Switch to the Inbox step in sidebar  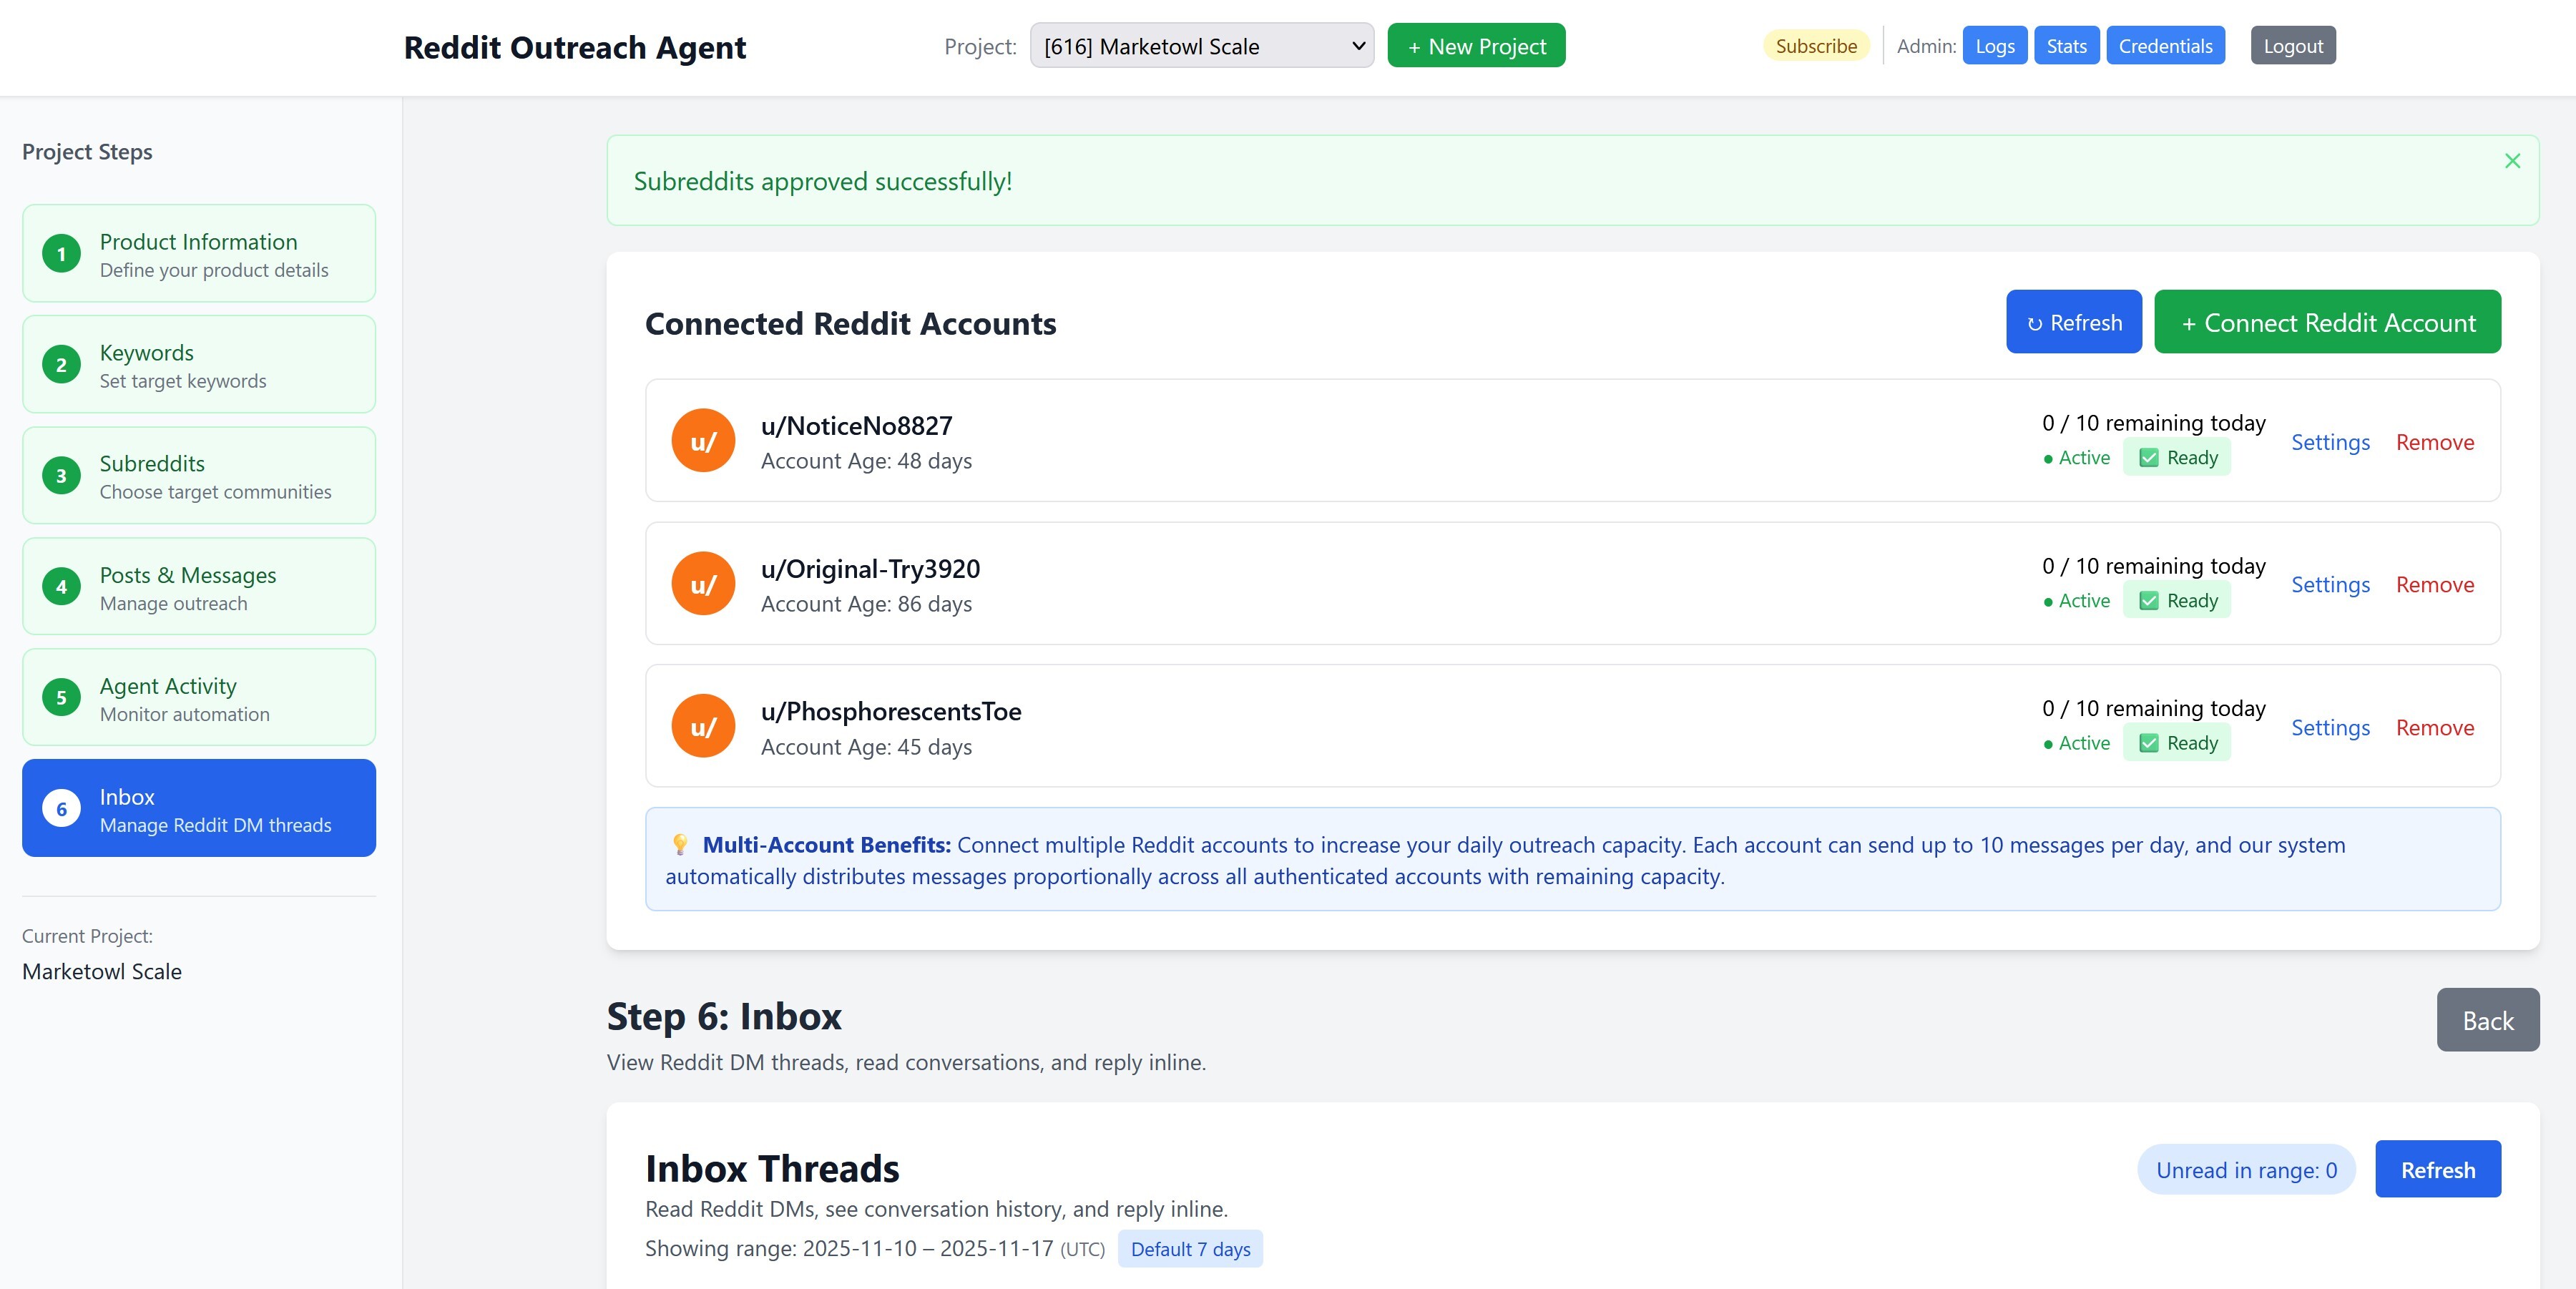198,808
